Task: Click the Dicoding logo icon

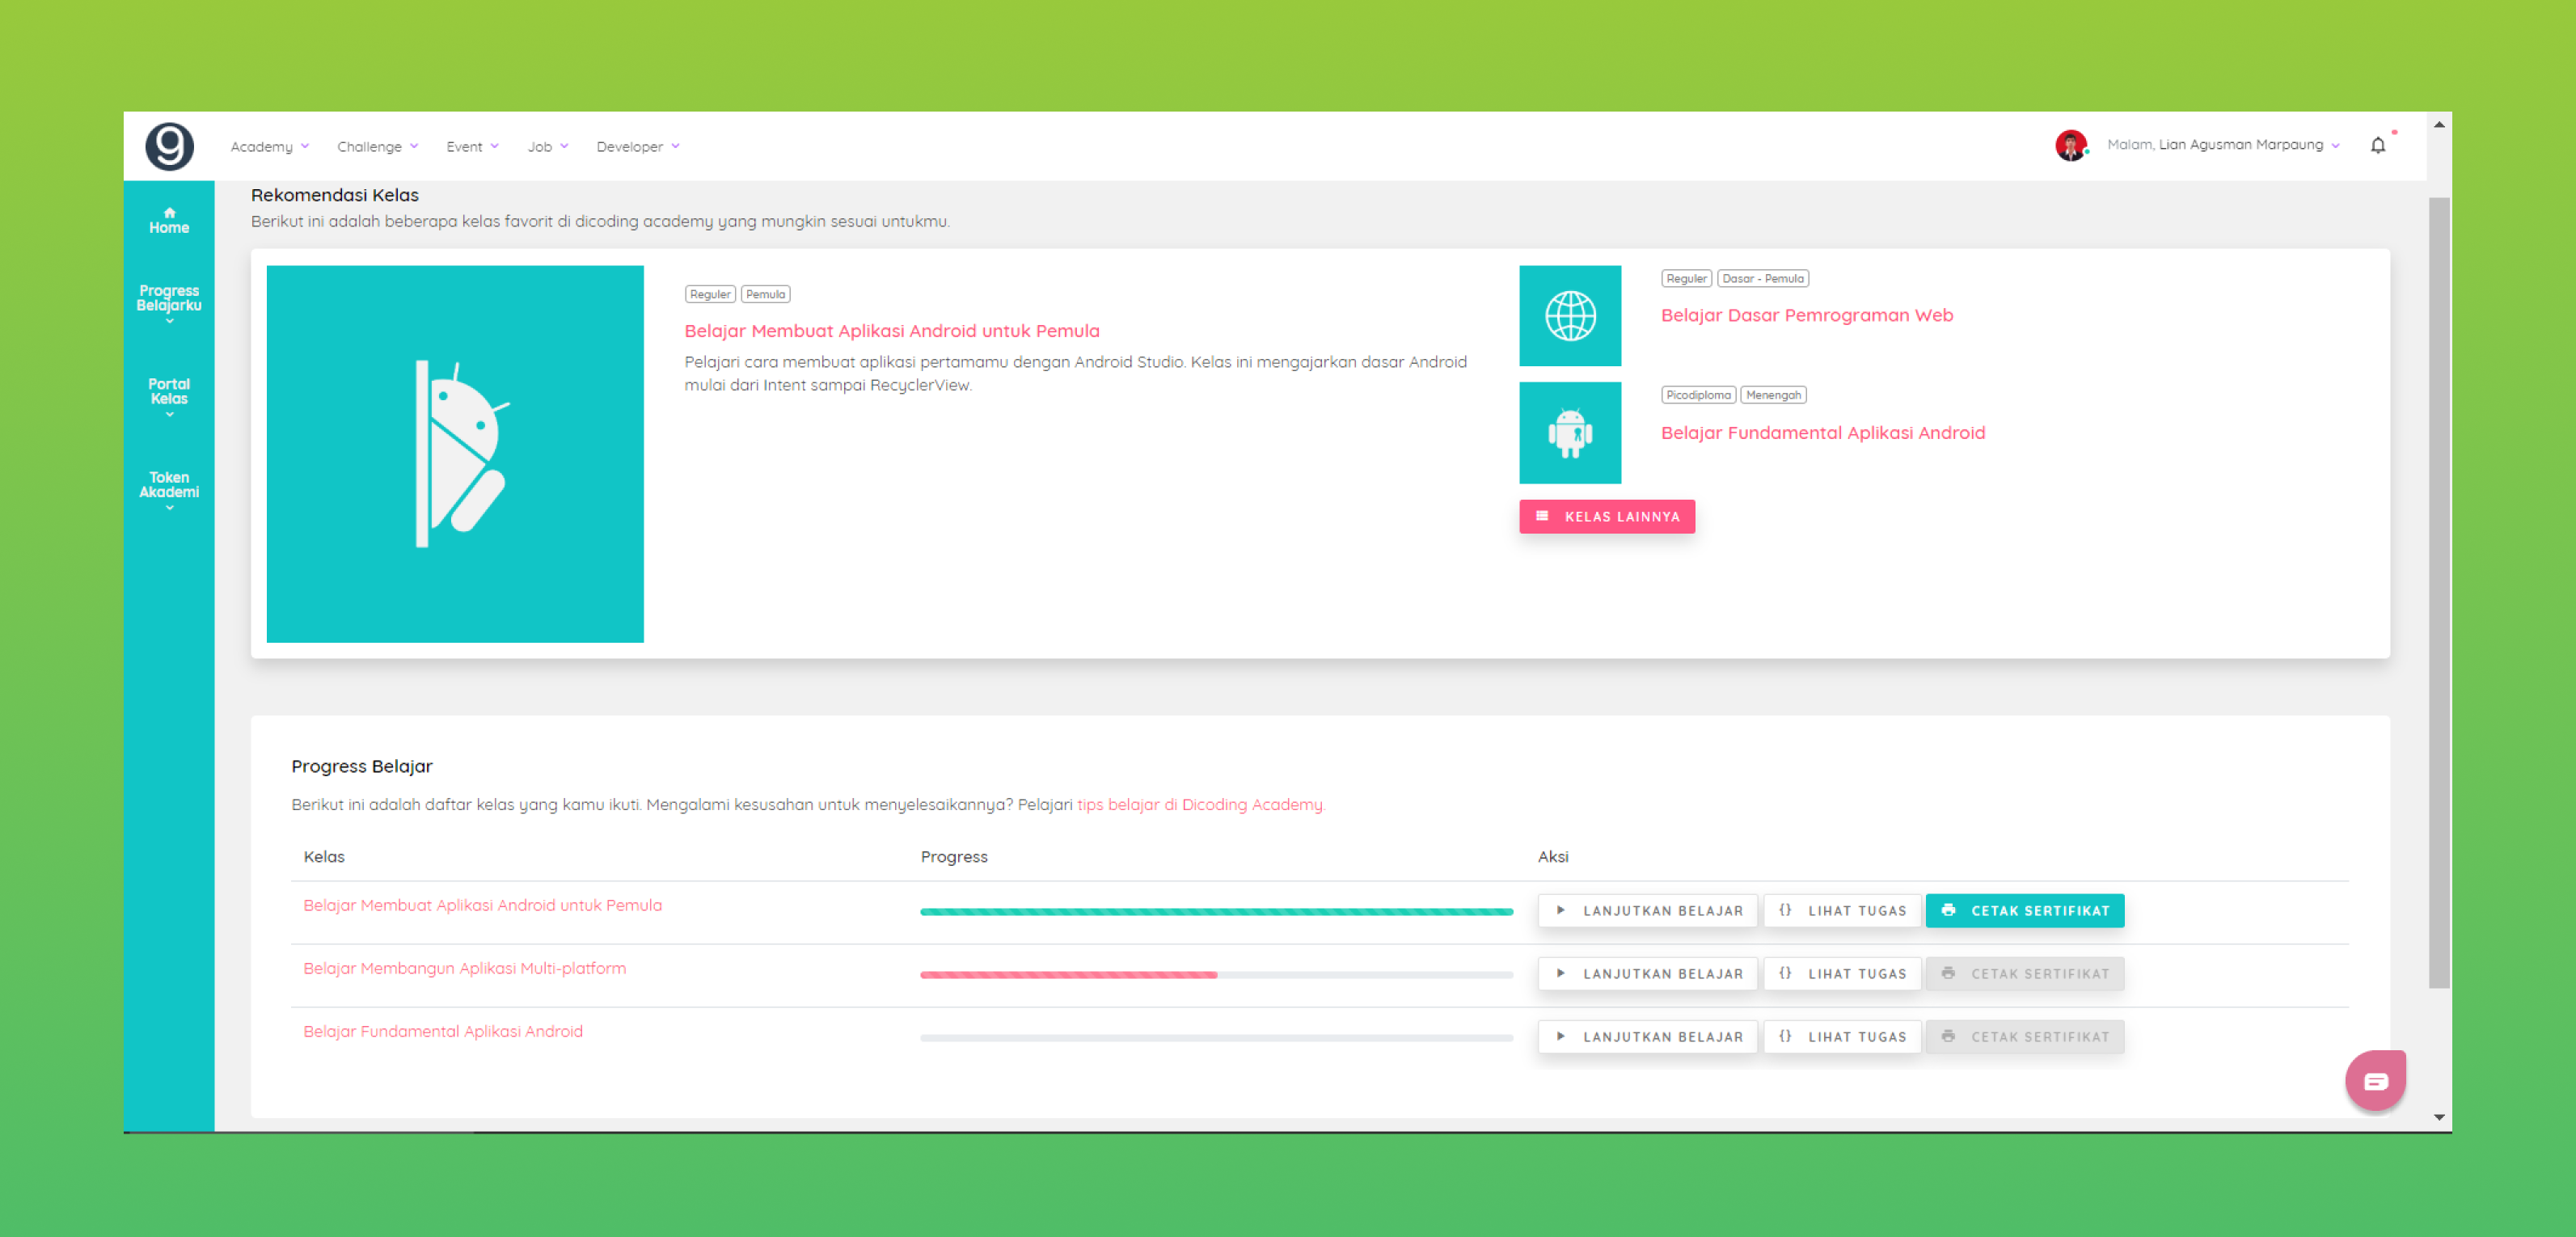Action: click(169, 146)
